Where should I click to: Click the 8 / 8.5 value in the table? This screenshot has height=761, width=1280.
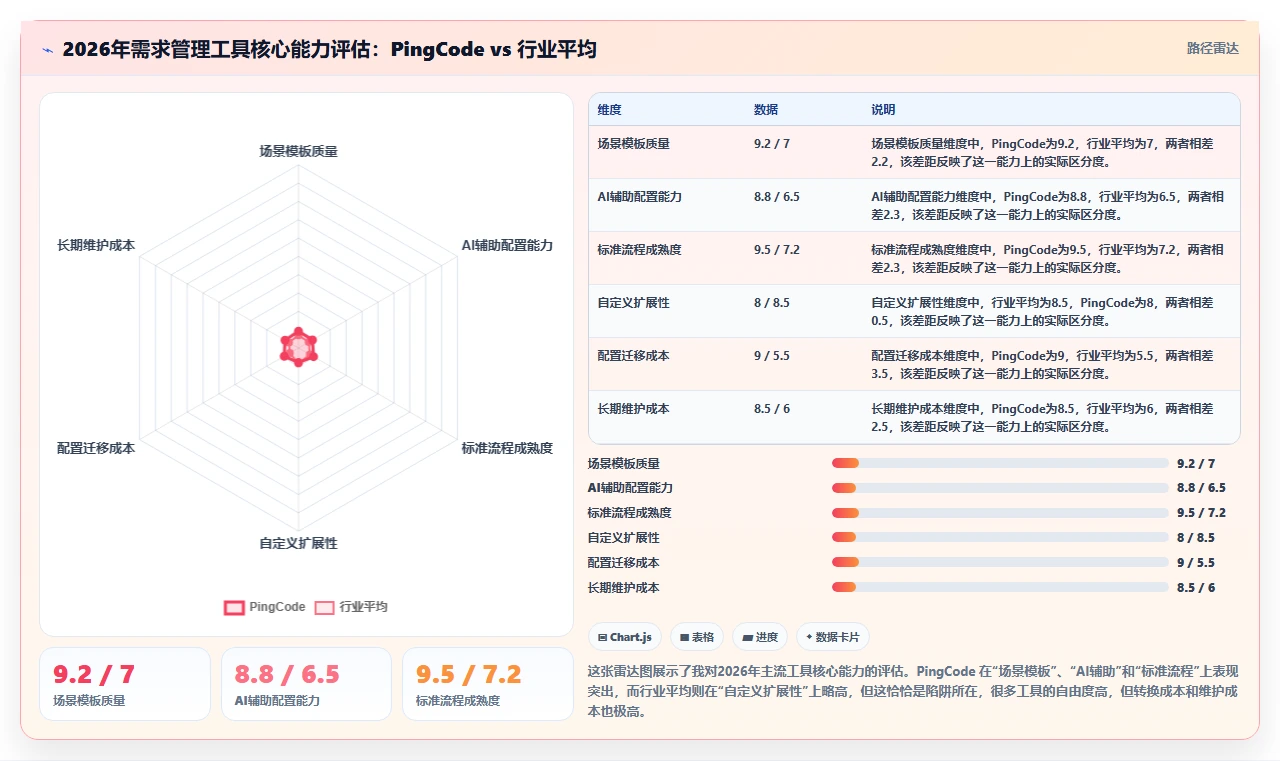tap(772, 302)
